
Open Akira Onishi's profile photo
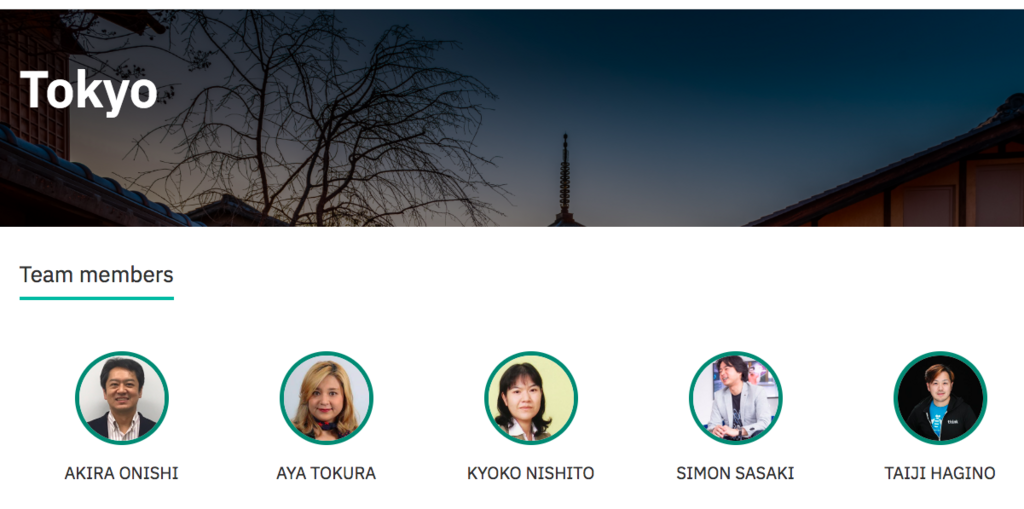click(x=122, y=398)
